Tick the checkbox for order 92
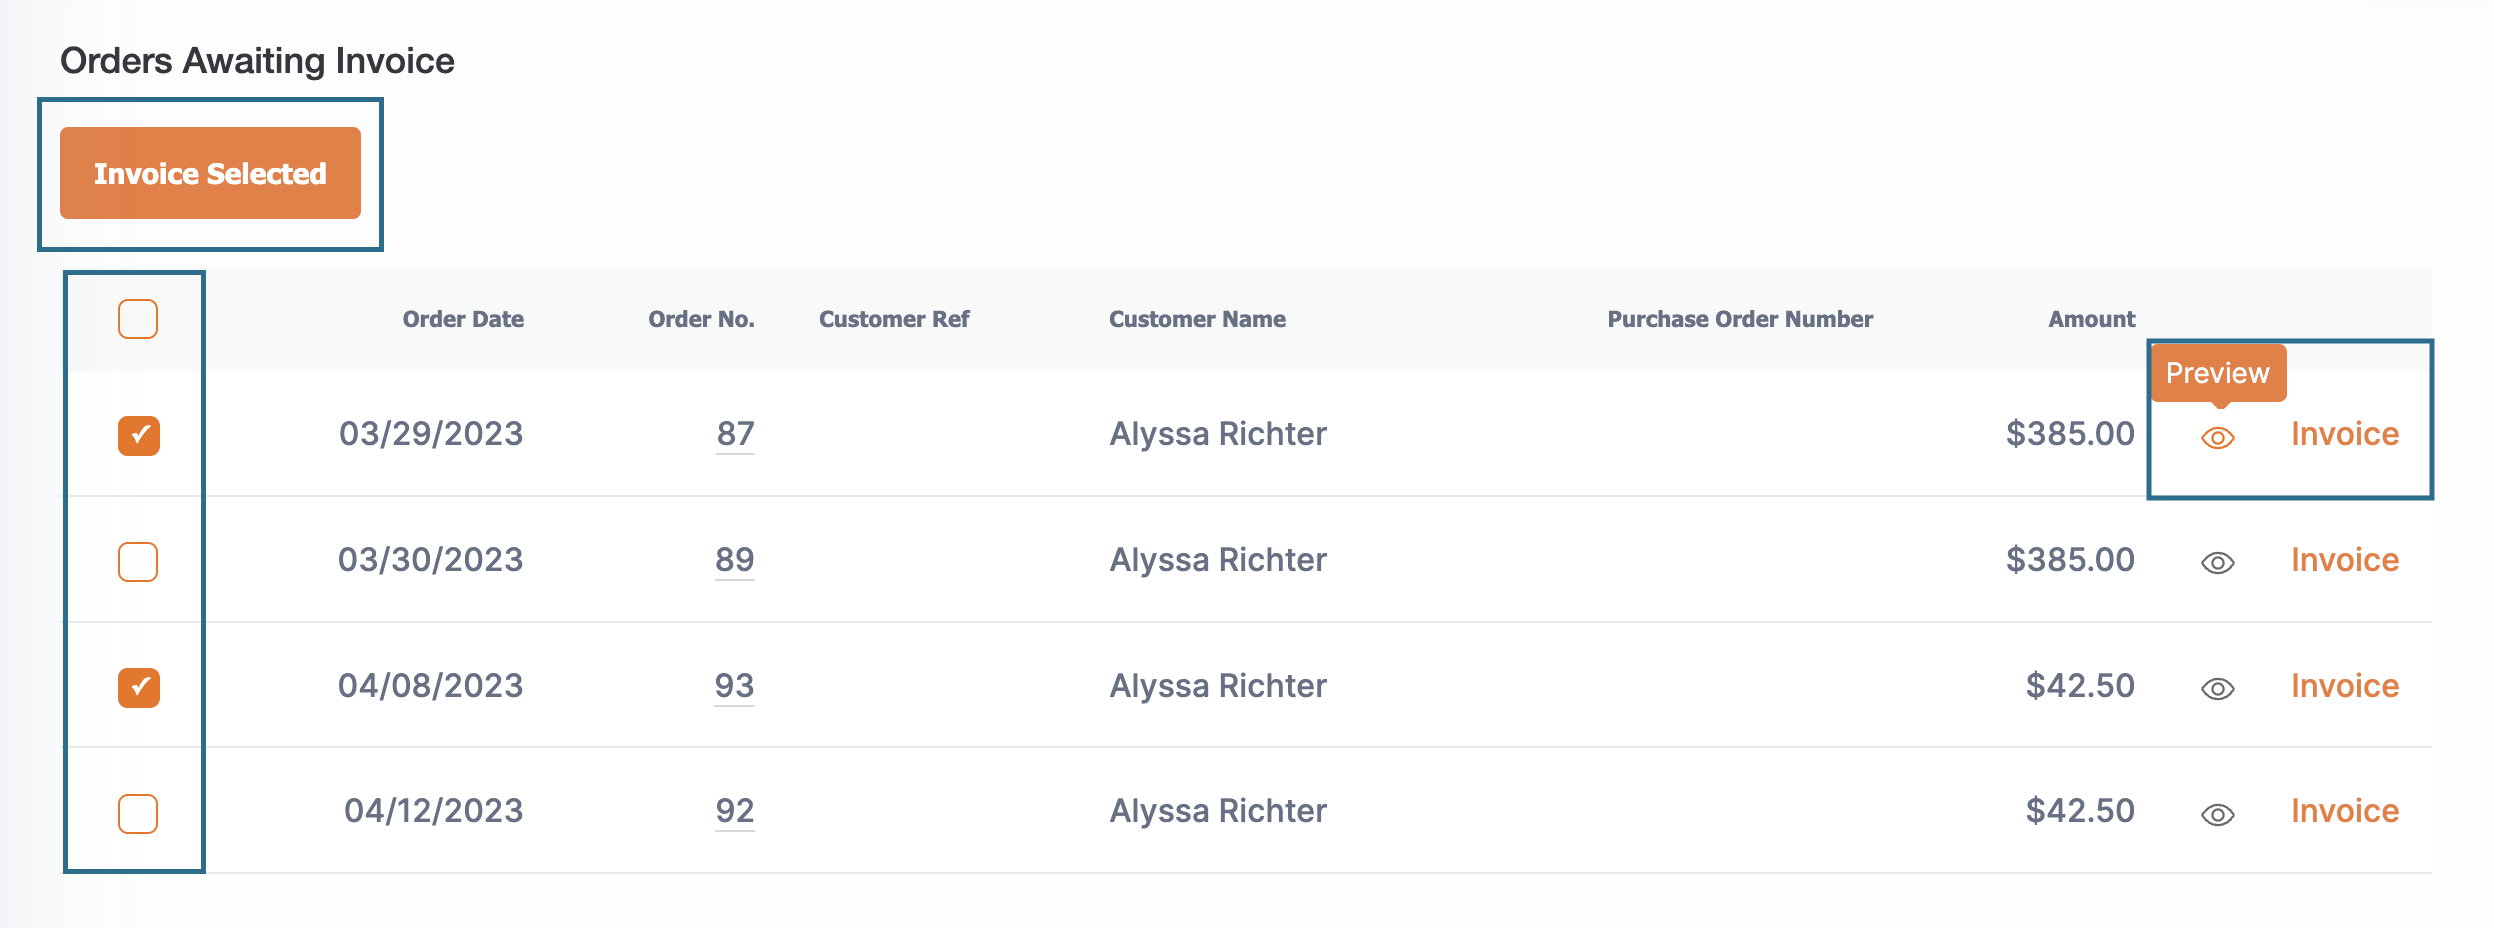Screen dimensions: 2494x928 pyautogui.click(x=138, y=814)
